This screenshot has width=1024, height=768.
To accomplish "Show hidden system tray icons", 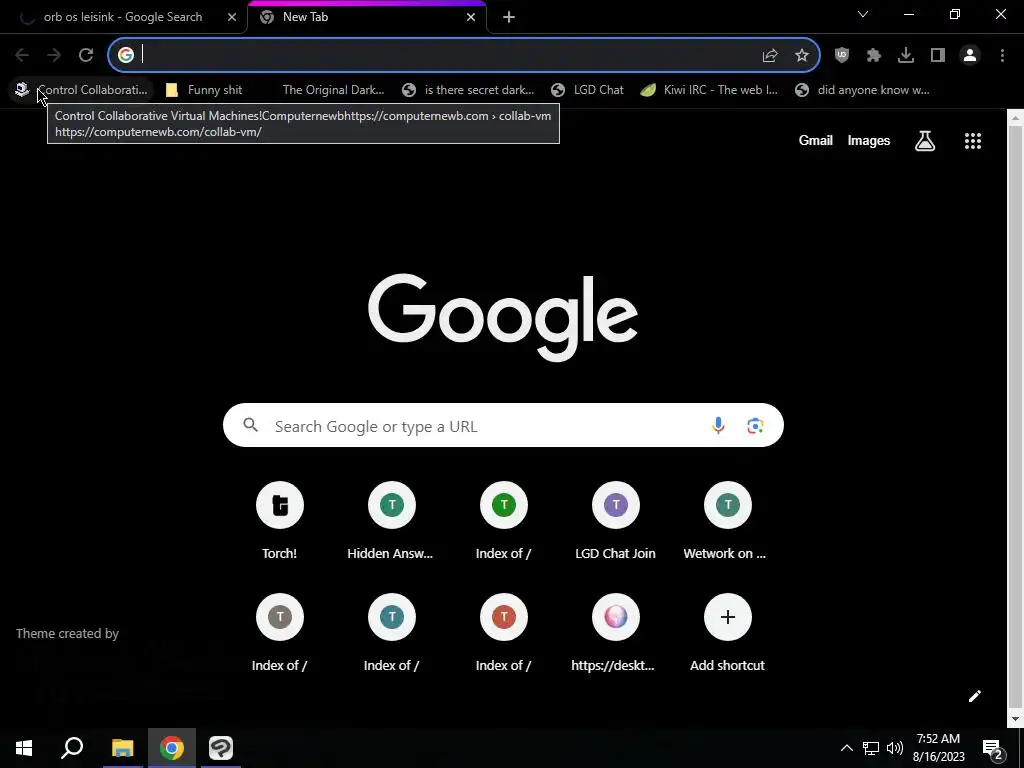I will pos(846,748).
